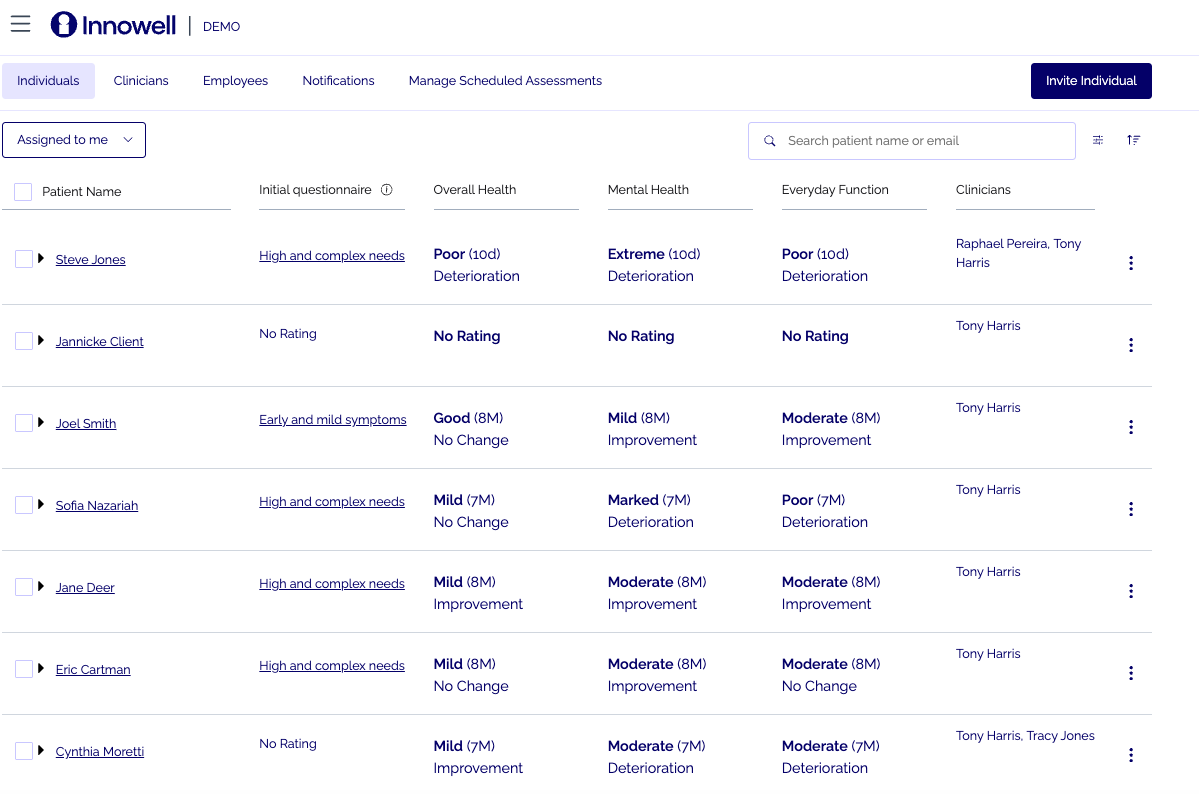Image resolution: width=1199 pixels, height=794 pixels.
Task: Open Steve Jones patient link
Action: click(90, 259)
